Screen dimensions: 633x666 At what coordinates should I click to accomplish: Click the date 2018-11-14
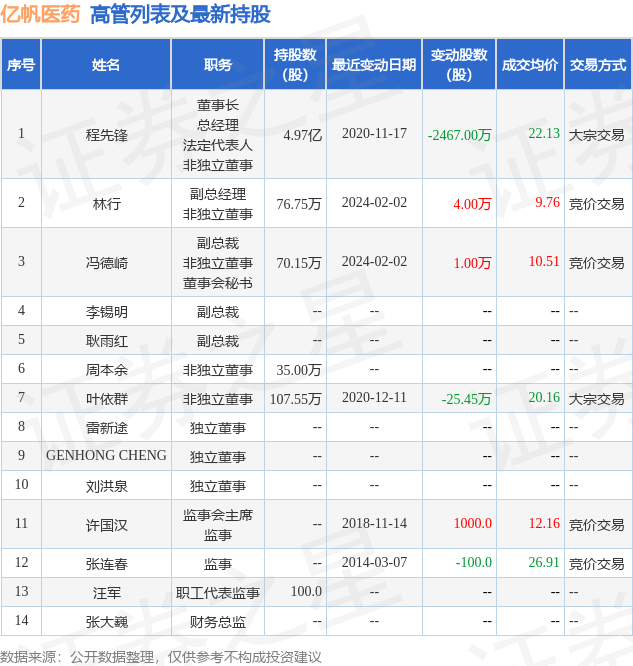[x=374, y=523]
